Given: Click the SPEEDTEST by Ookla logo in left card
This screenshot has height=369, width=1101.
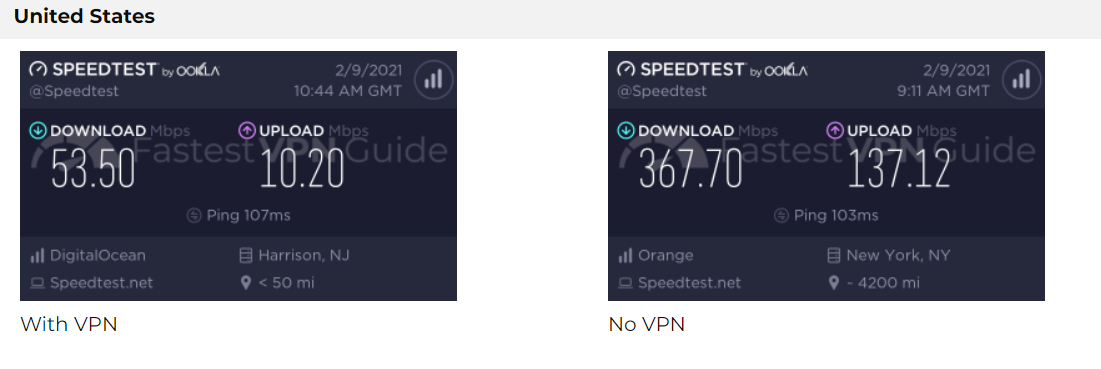Looking at the screenshot, I should (124, 69).
